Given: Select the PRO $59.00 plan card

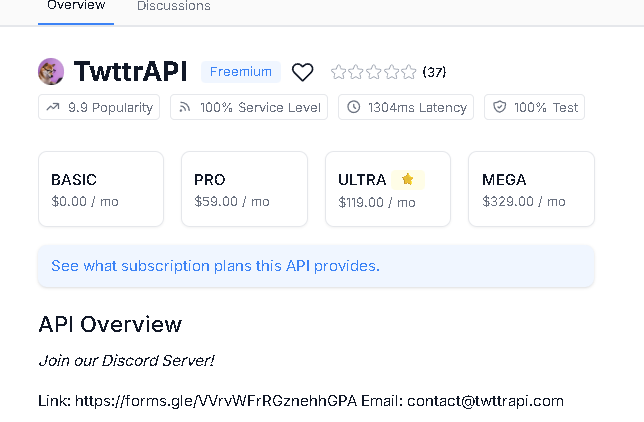Looking at the screenshot, I should point(244,189).
